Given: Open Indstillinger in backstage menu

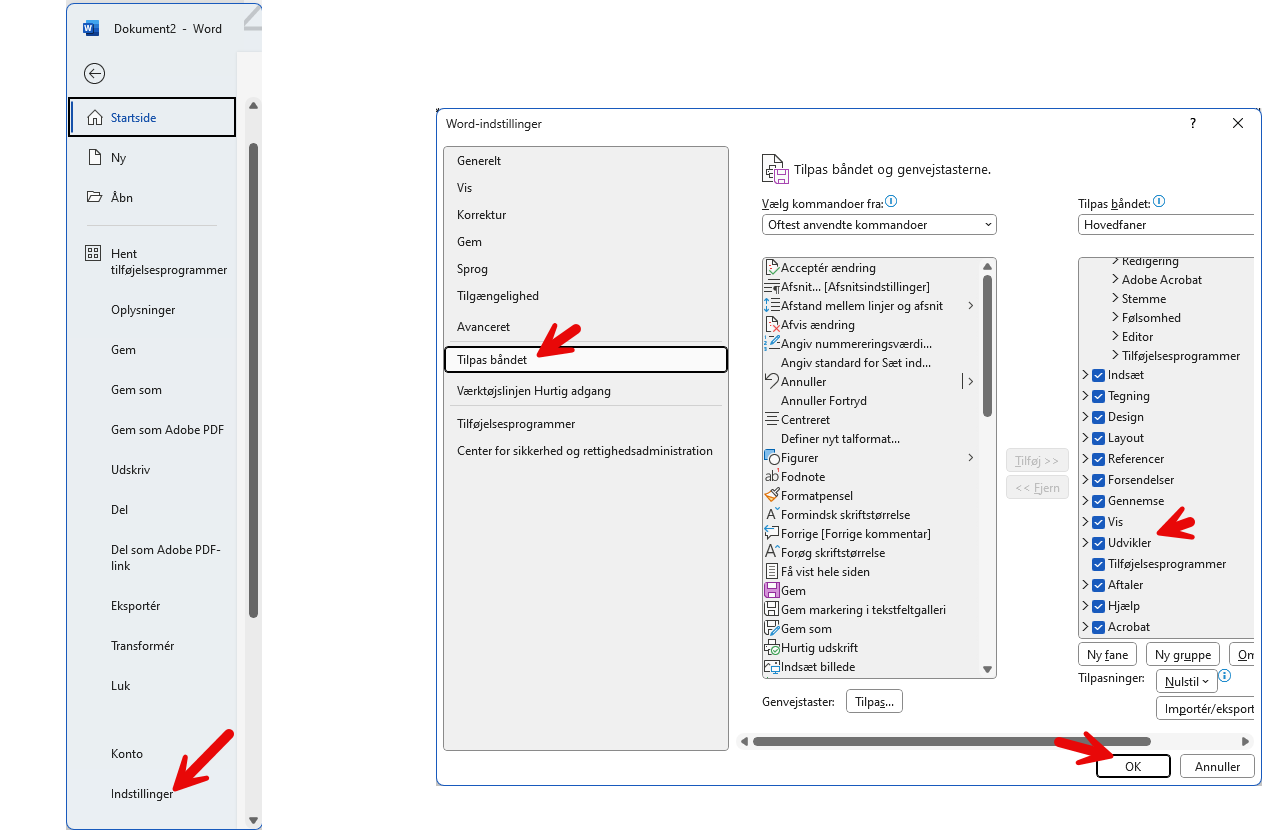Looking at the screenshot, I should [142, 794].
